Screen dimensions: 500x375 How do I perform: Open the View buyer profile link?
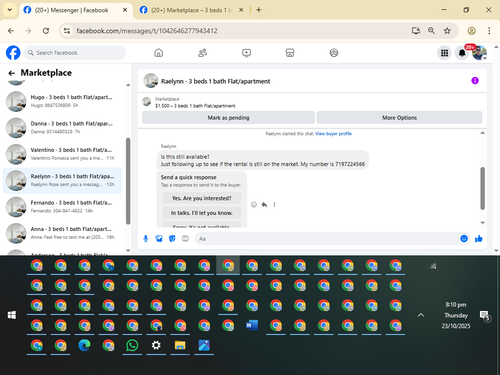click(333, 134)
